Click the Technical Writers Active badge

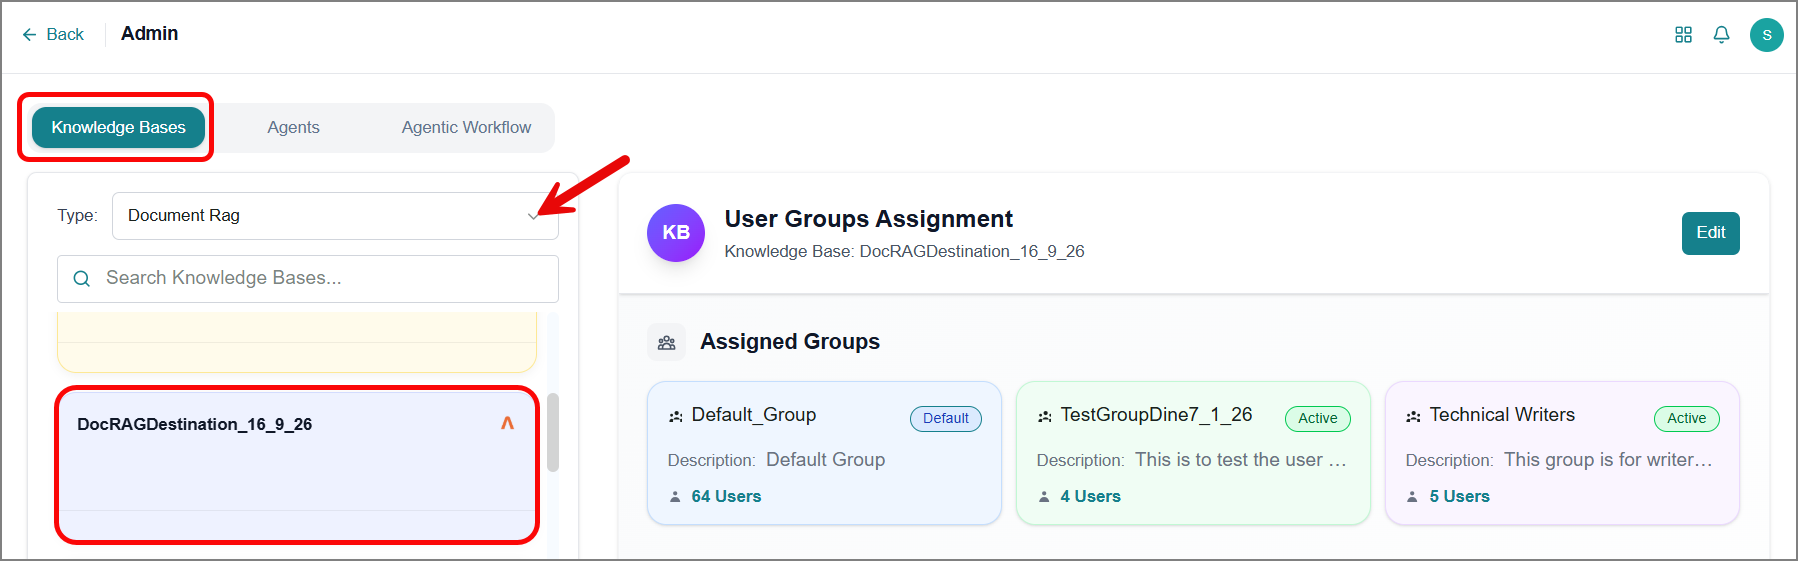[x=1686, y=419]
